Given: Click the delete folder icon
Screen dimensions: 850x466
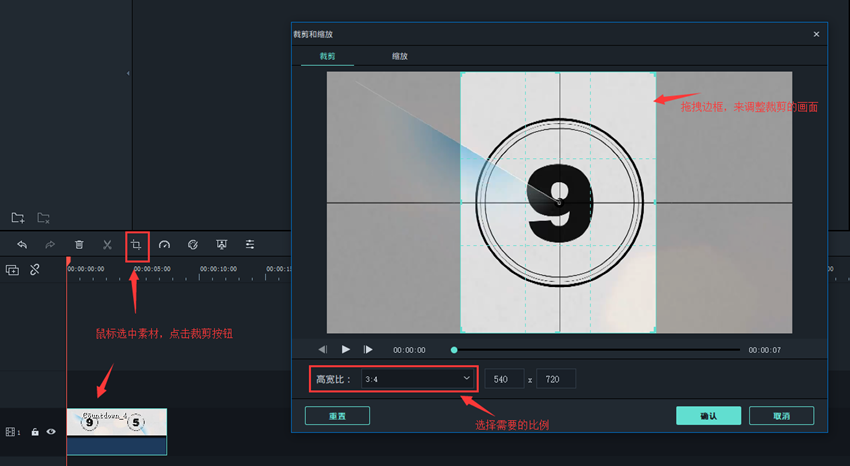Looking at the screenshot, I should click(43, 218).
